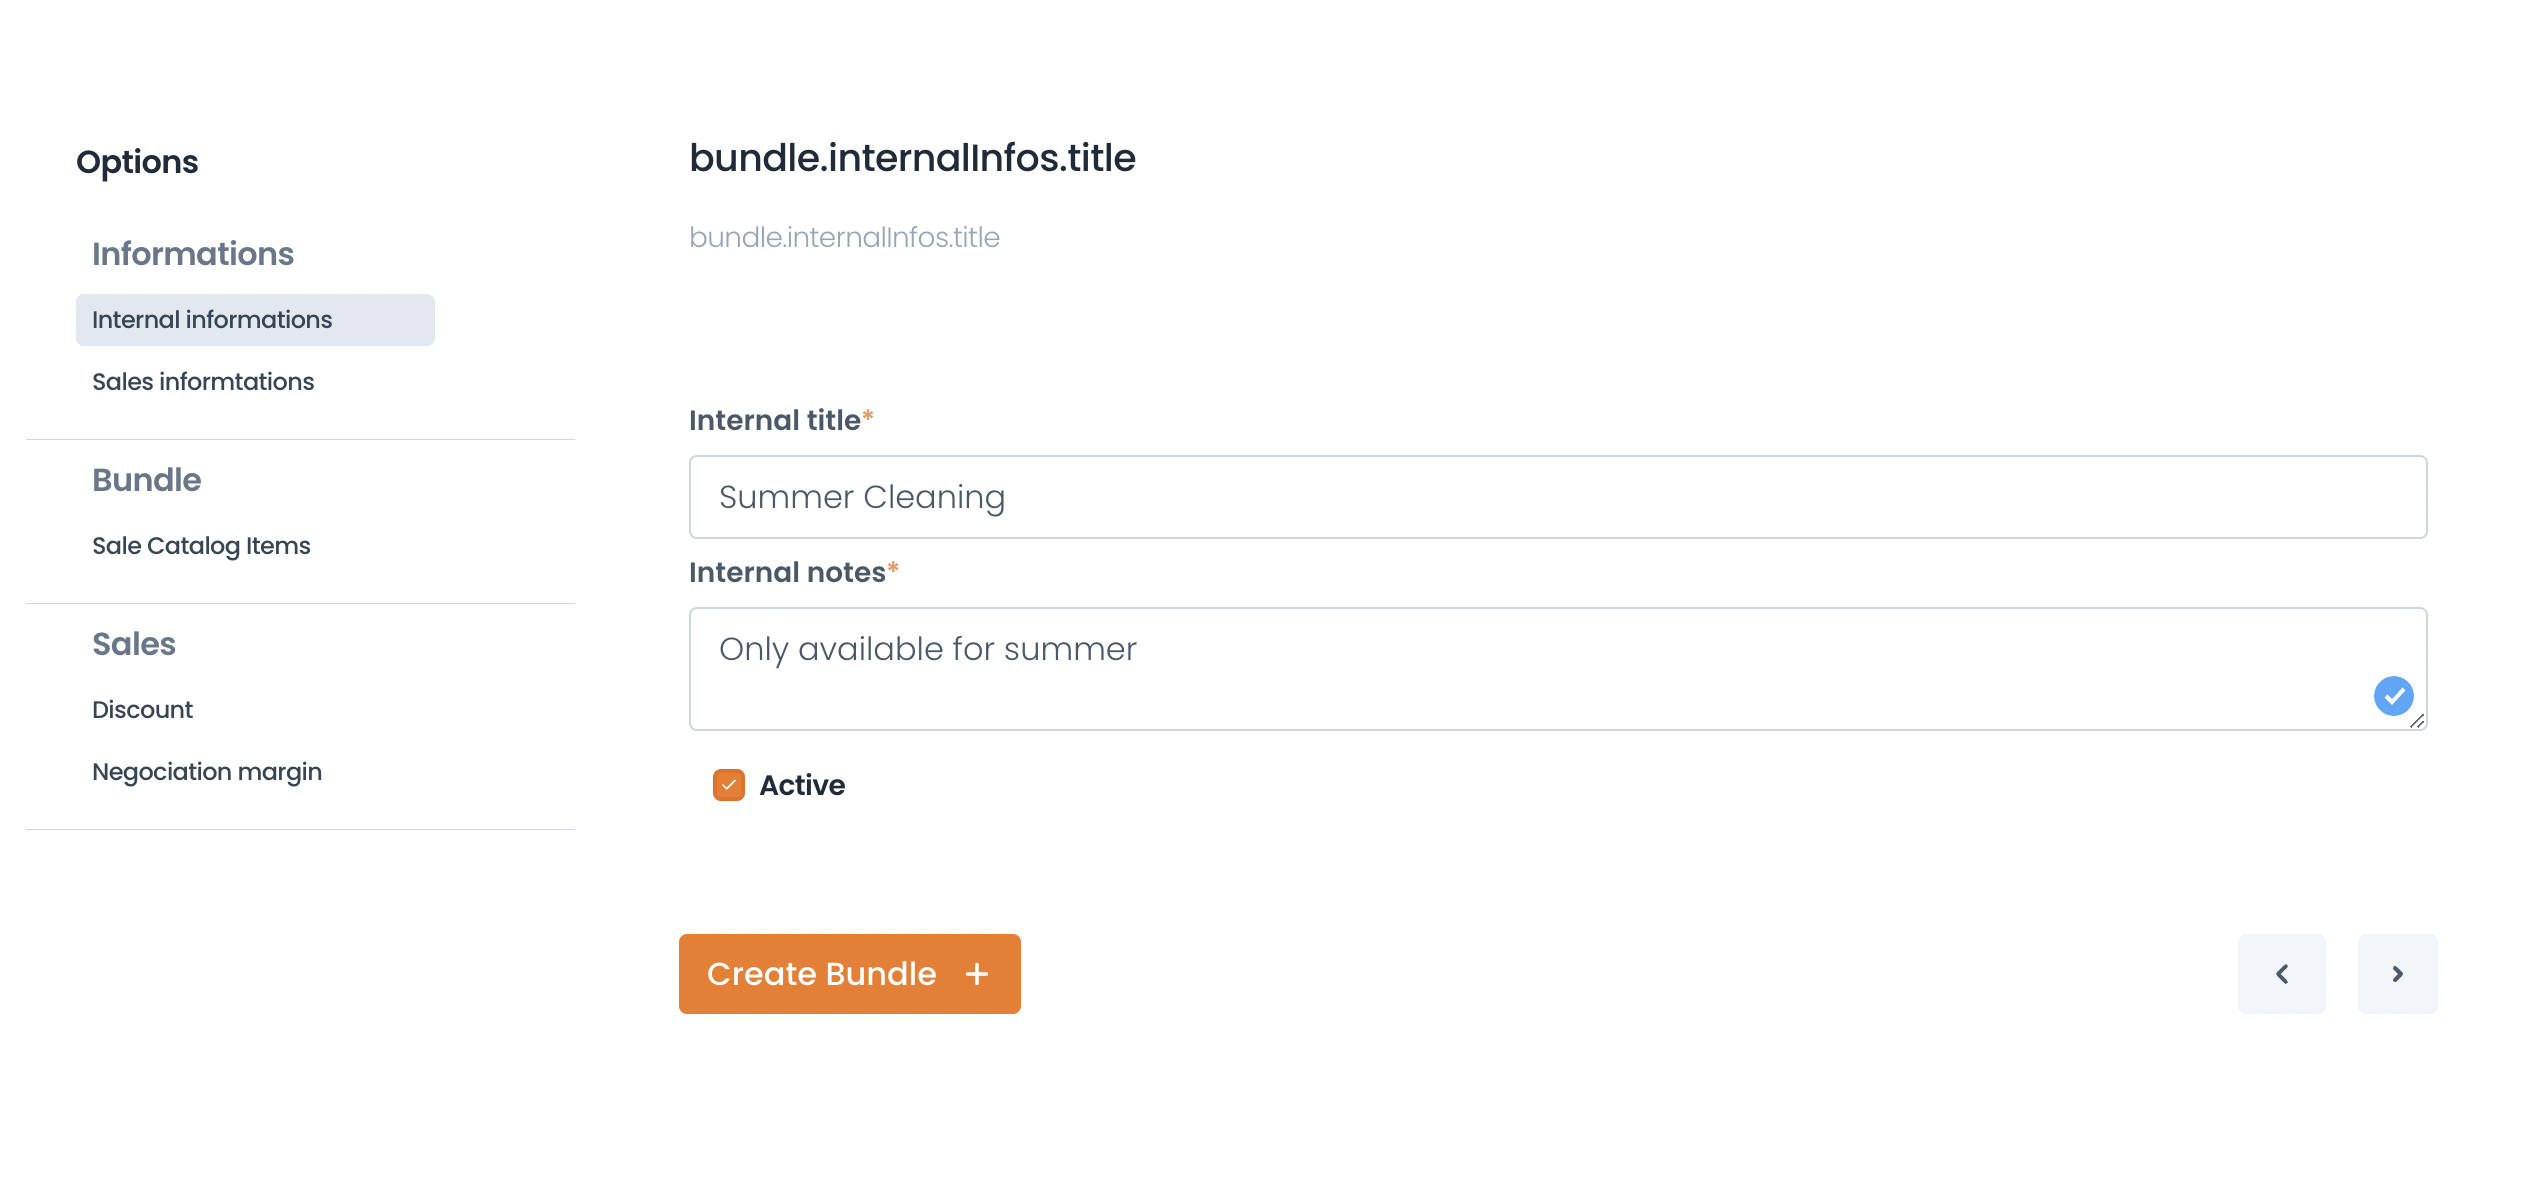
Task: Click the plus icon on Create Bundle
Action: pos(977,974)
